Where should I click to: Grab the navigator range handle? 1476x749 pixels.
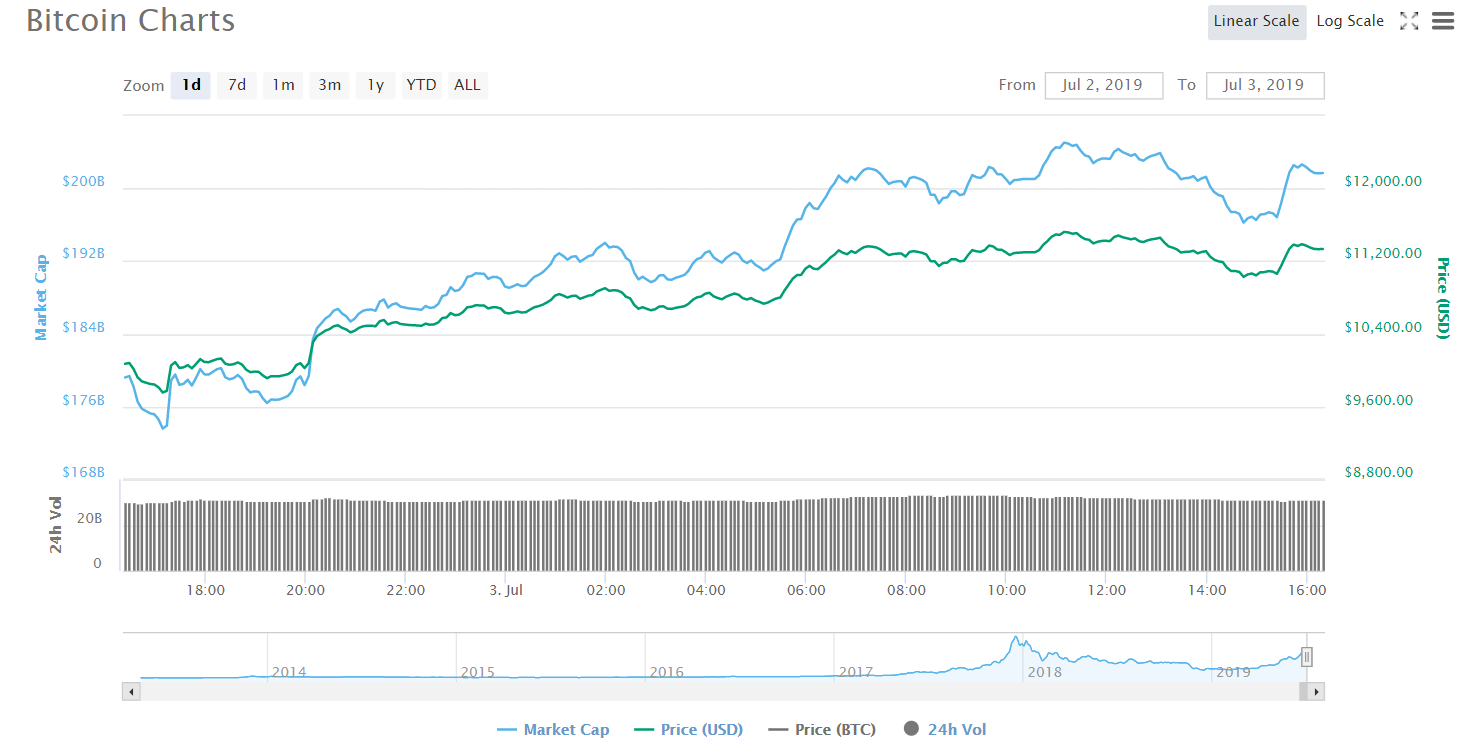click(x=1306, y=657)
